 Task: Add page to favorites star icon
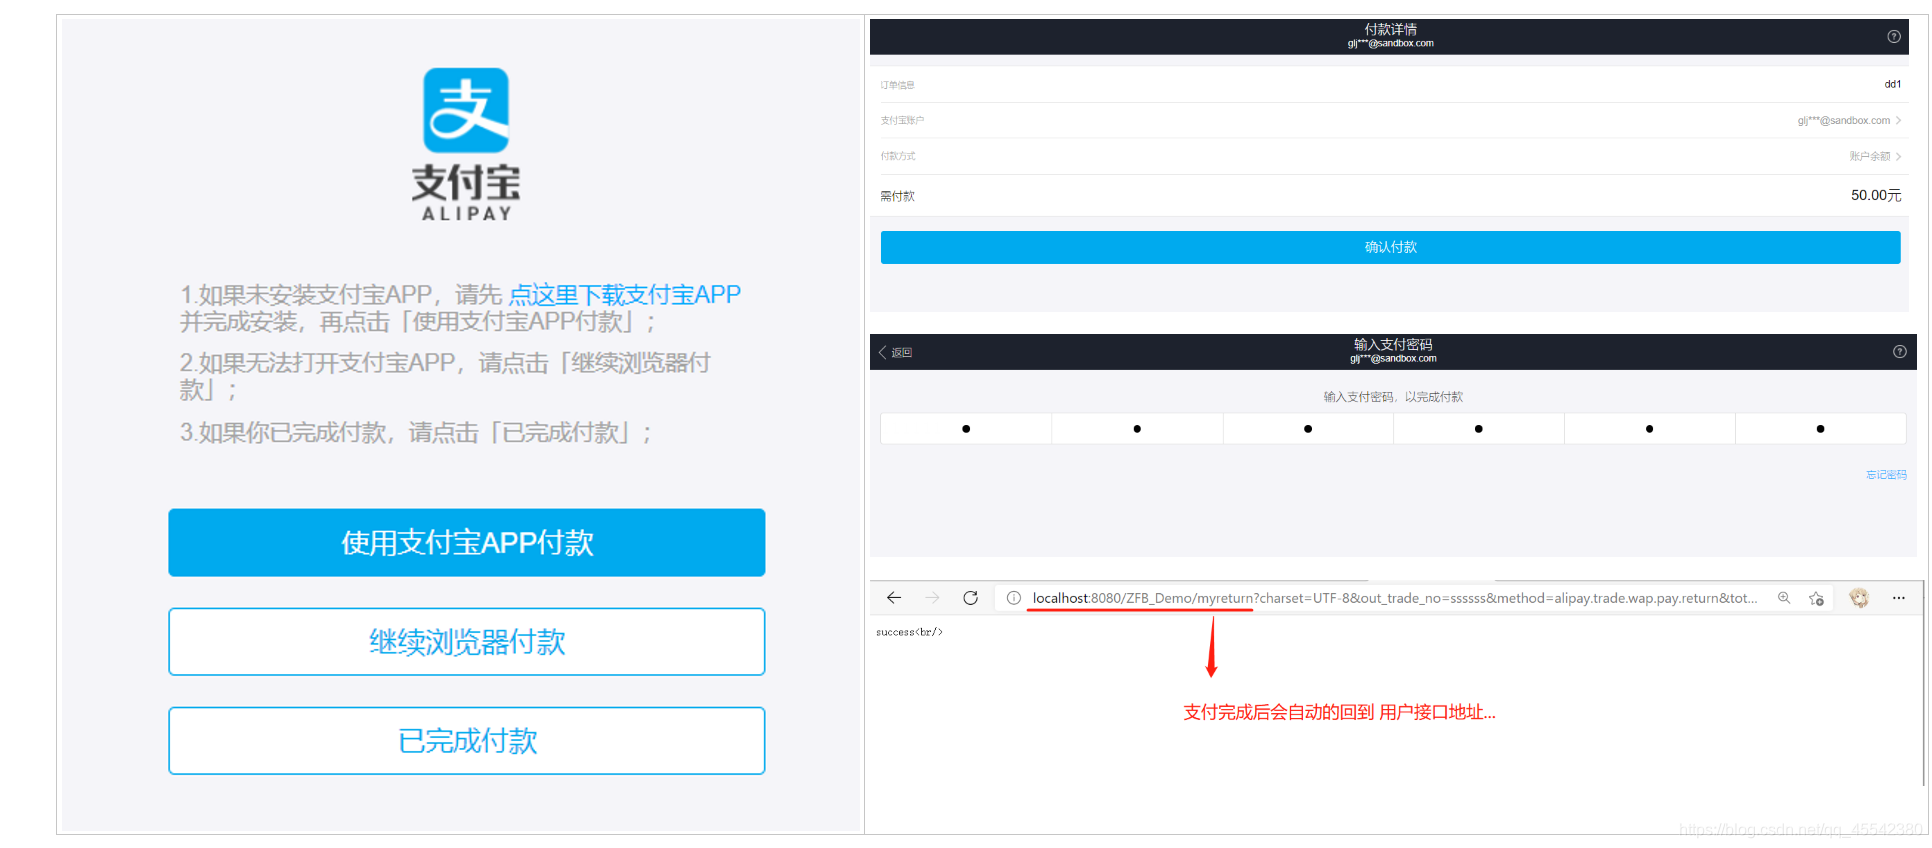pos(1817,598)
